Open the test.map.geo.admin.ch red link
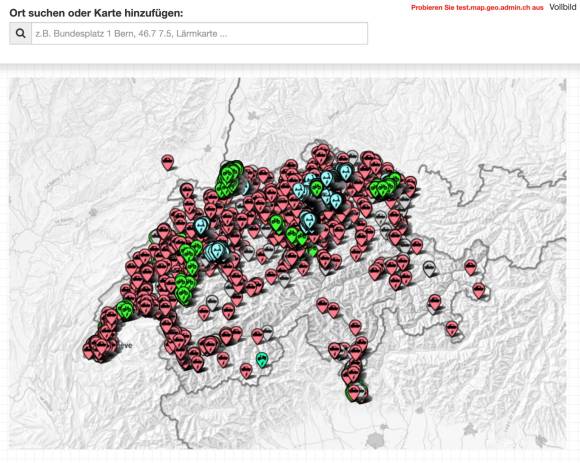 click(x=477, y=7)
